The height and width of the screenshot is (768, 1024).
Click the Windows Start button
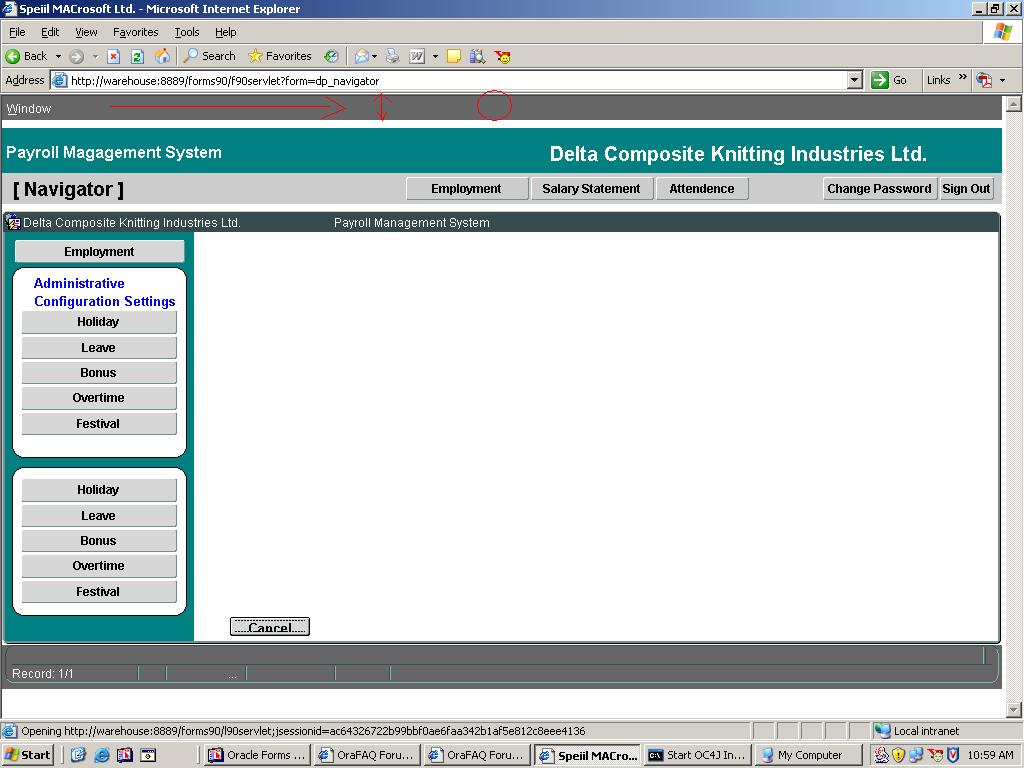pyautogui.click(x=27, y=755)
